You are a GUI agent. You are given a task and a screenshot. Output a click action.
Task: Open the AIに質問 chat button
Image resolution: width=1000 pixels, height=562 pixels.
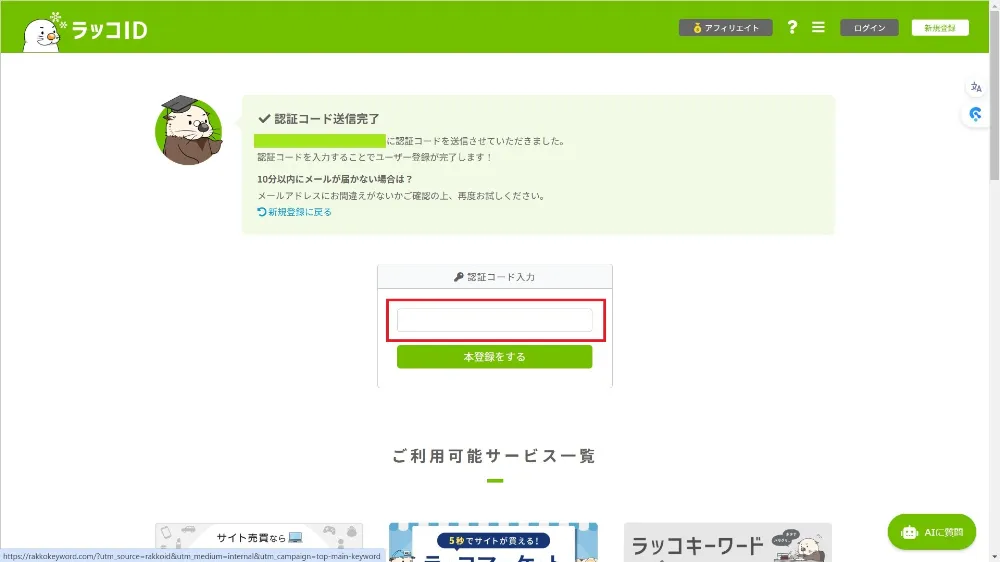point(931,532)
